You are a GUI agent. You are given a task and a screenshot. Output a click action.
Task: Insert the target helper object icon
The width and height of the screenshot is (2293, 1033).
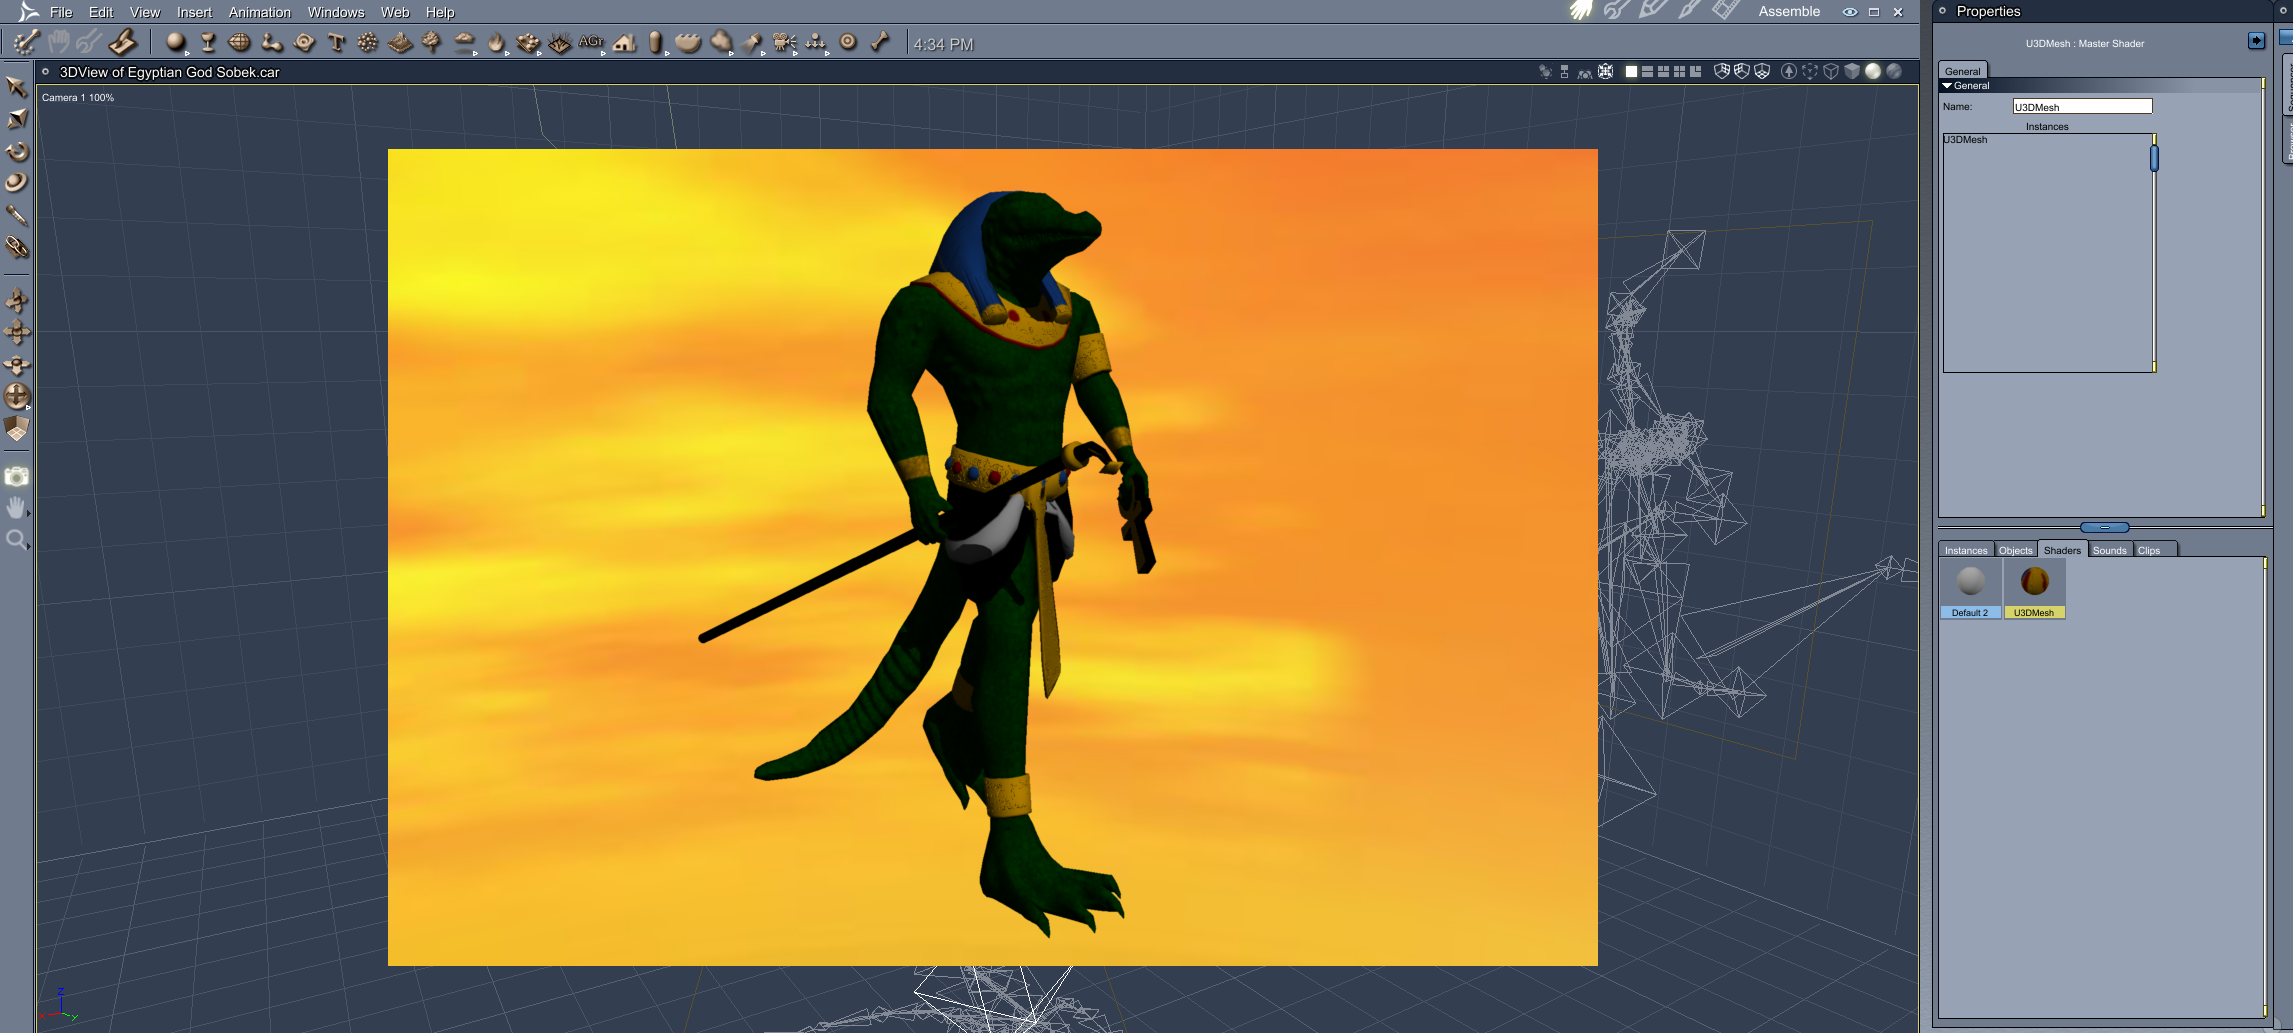coord(848,43)
